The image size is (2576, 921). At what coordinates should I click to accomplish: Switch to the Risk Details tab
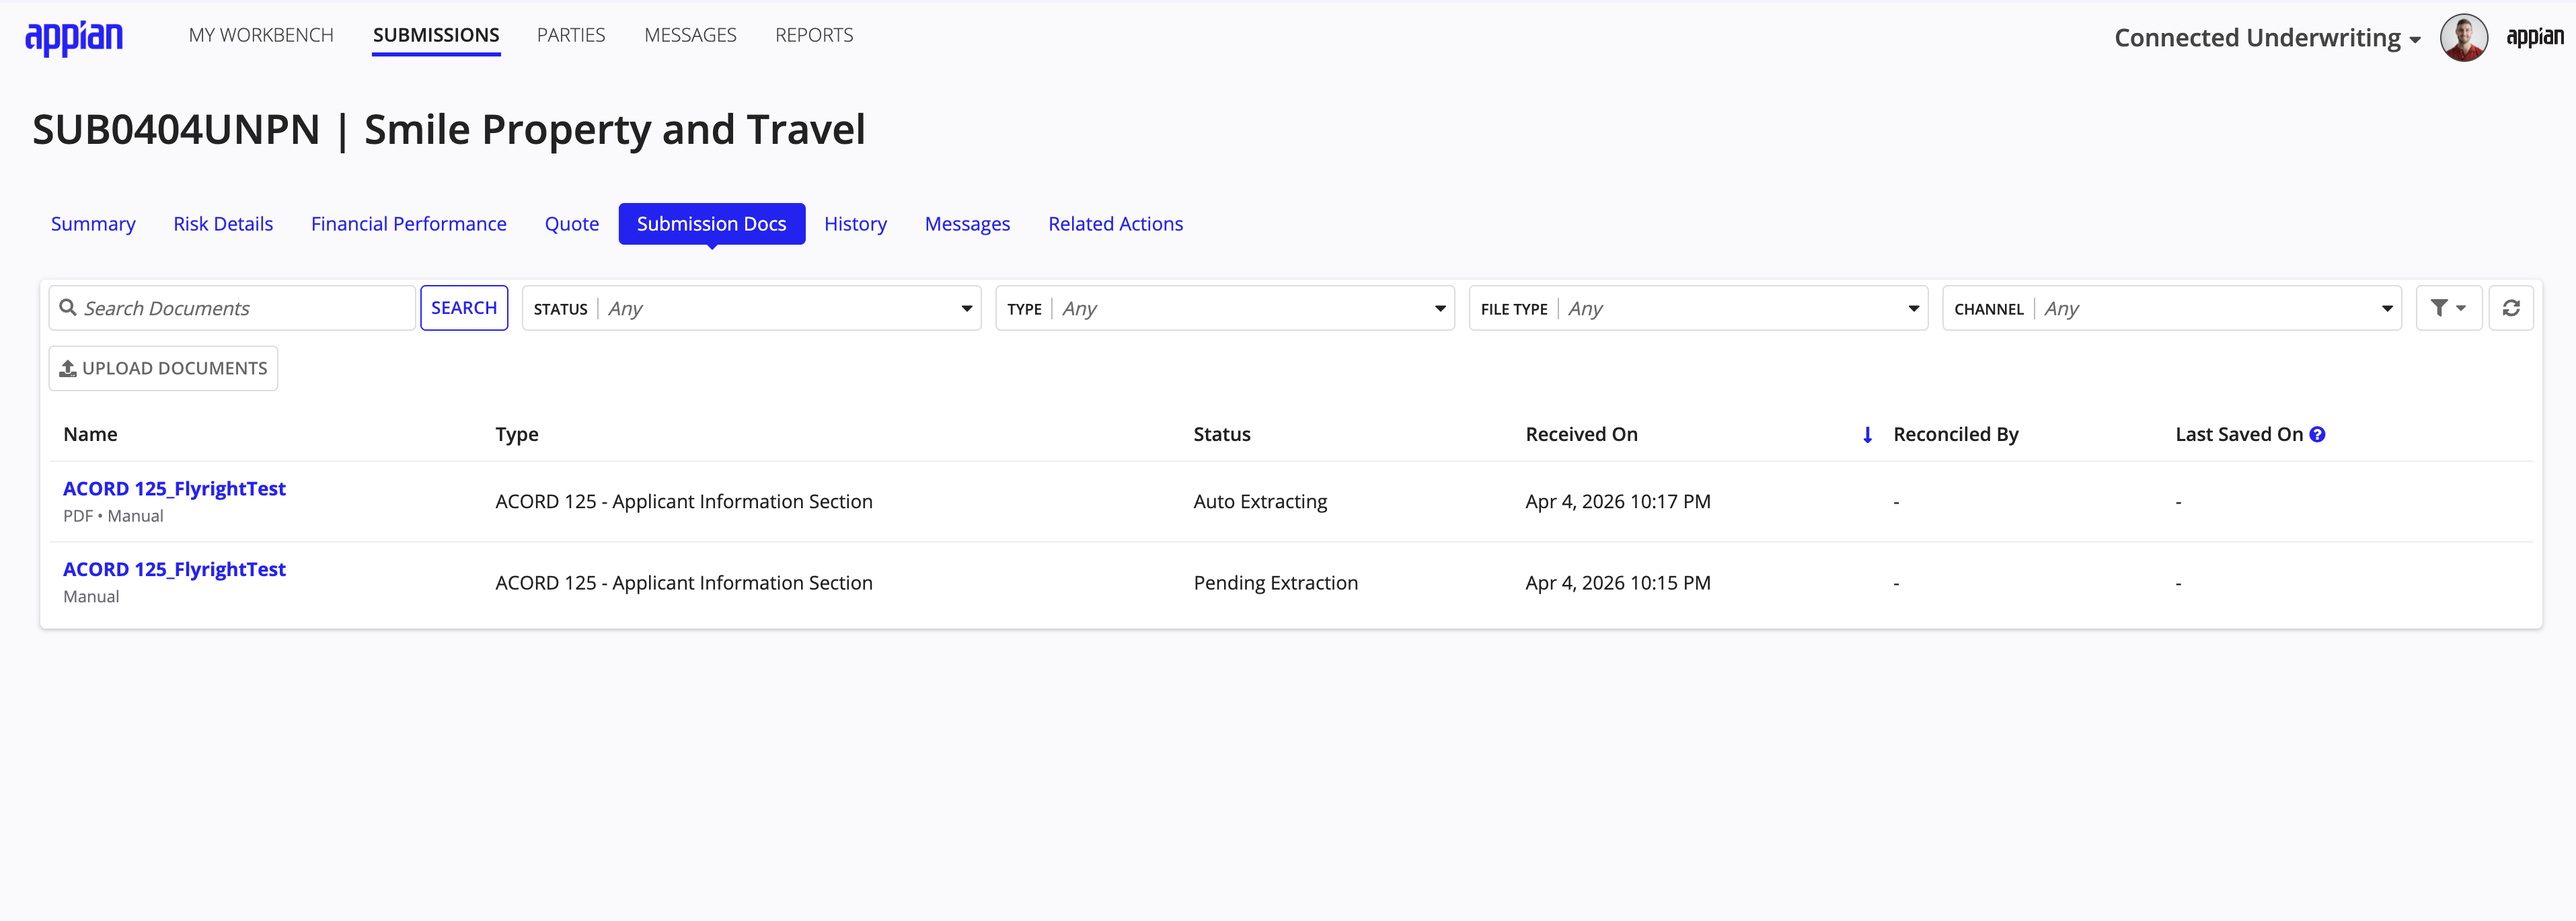coord(223,224)
